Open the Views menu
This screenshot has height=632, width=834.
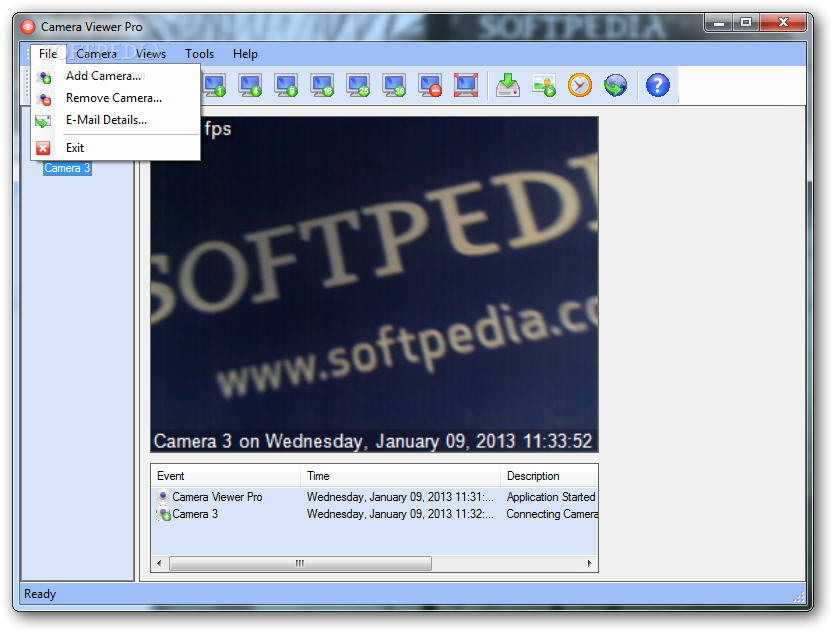pos(151,54)
